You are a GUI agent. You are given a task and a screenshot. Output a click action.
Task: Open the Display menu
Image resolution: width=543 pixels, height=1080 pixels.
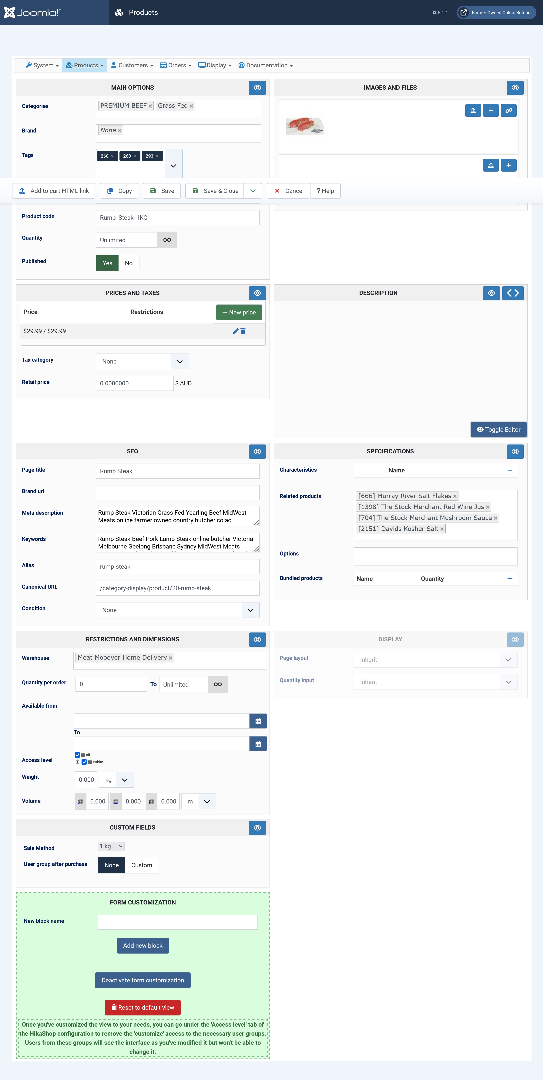pos(215,65)
